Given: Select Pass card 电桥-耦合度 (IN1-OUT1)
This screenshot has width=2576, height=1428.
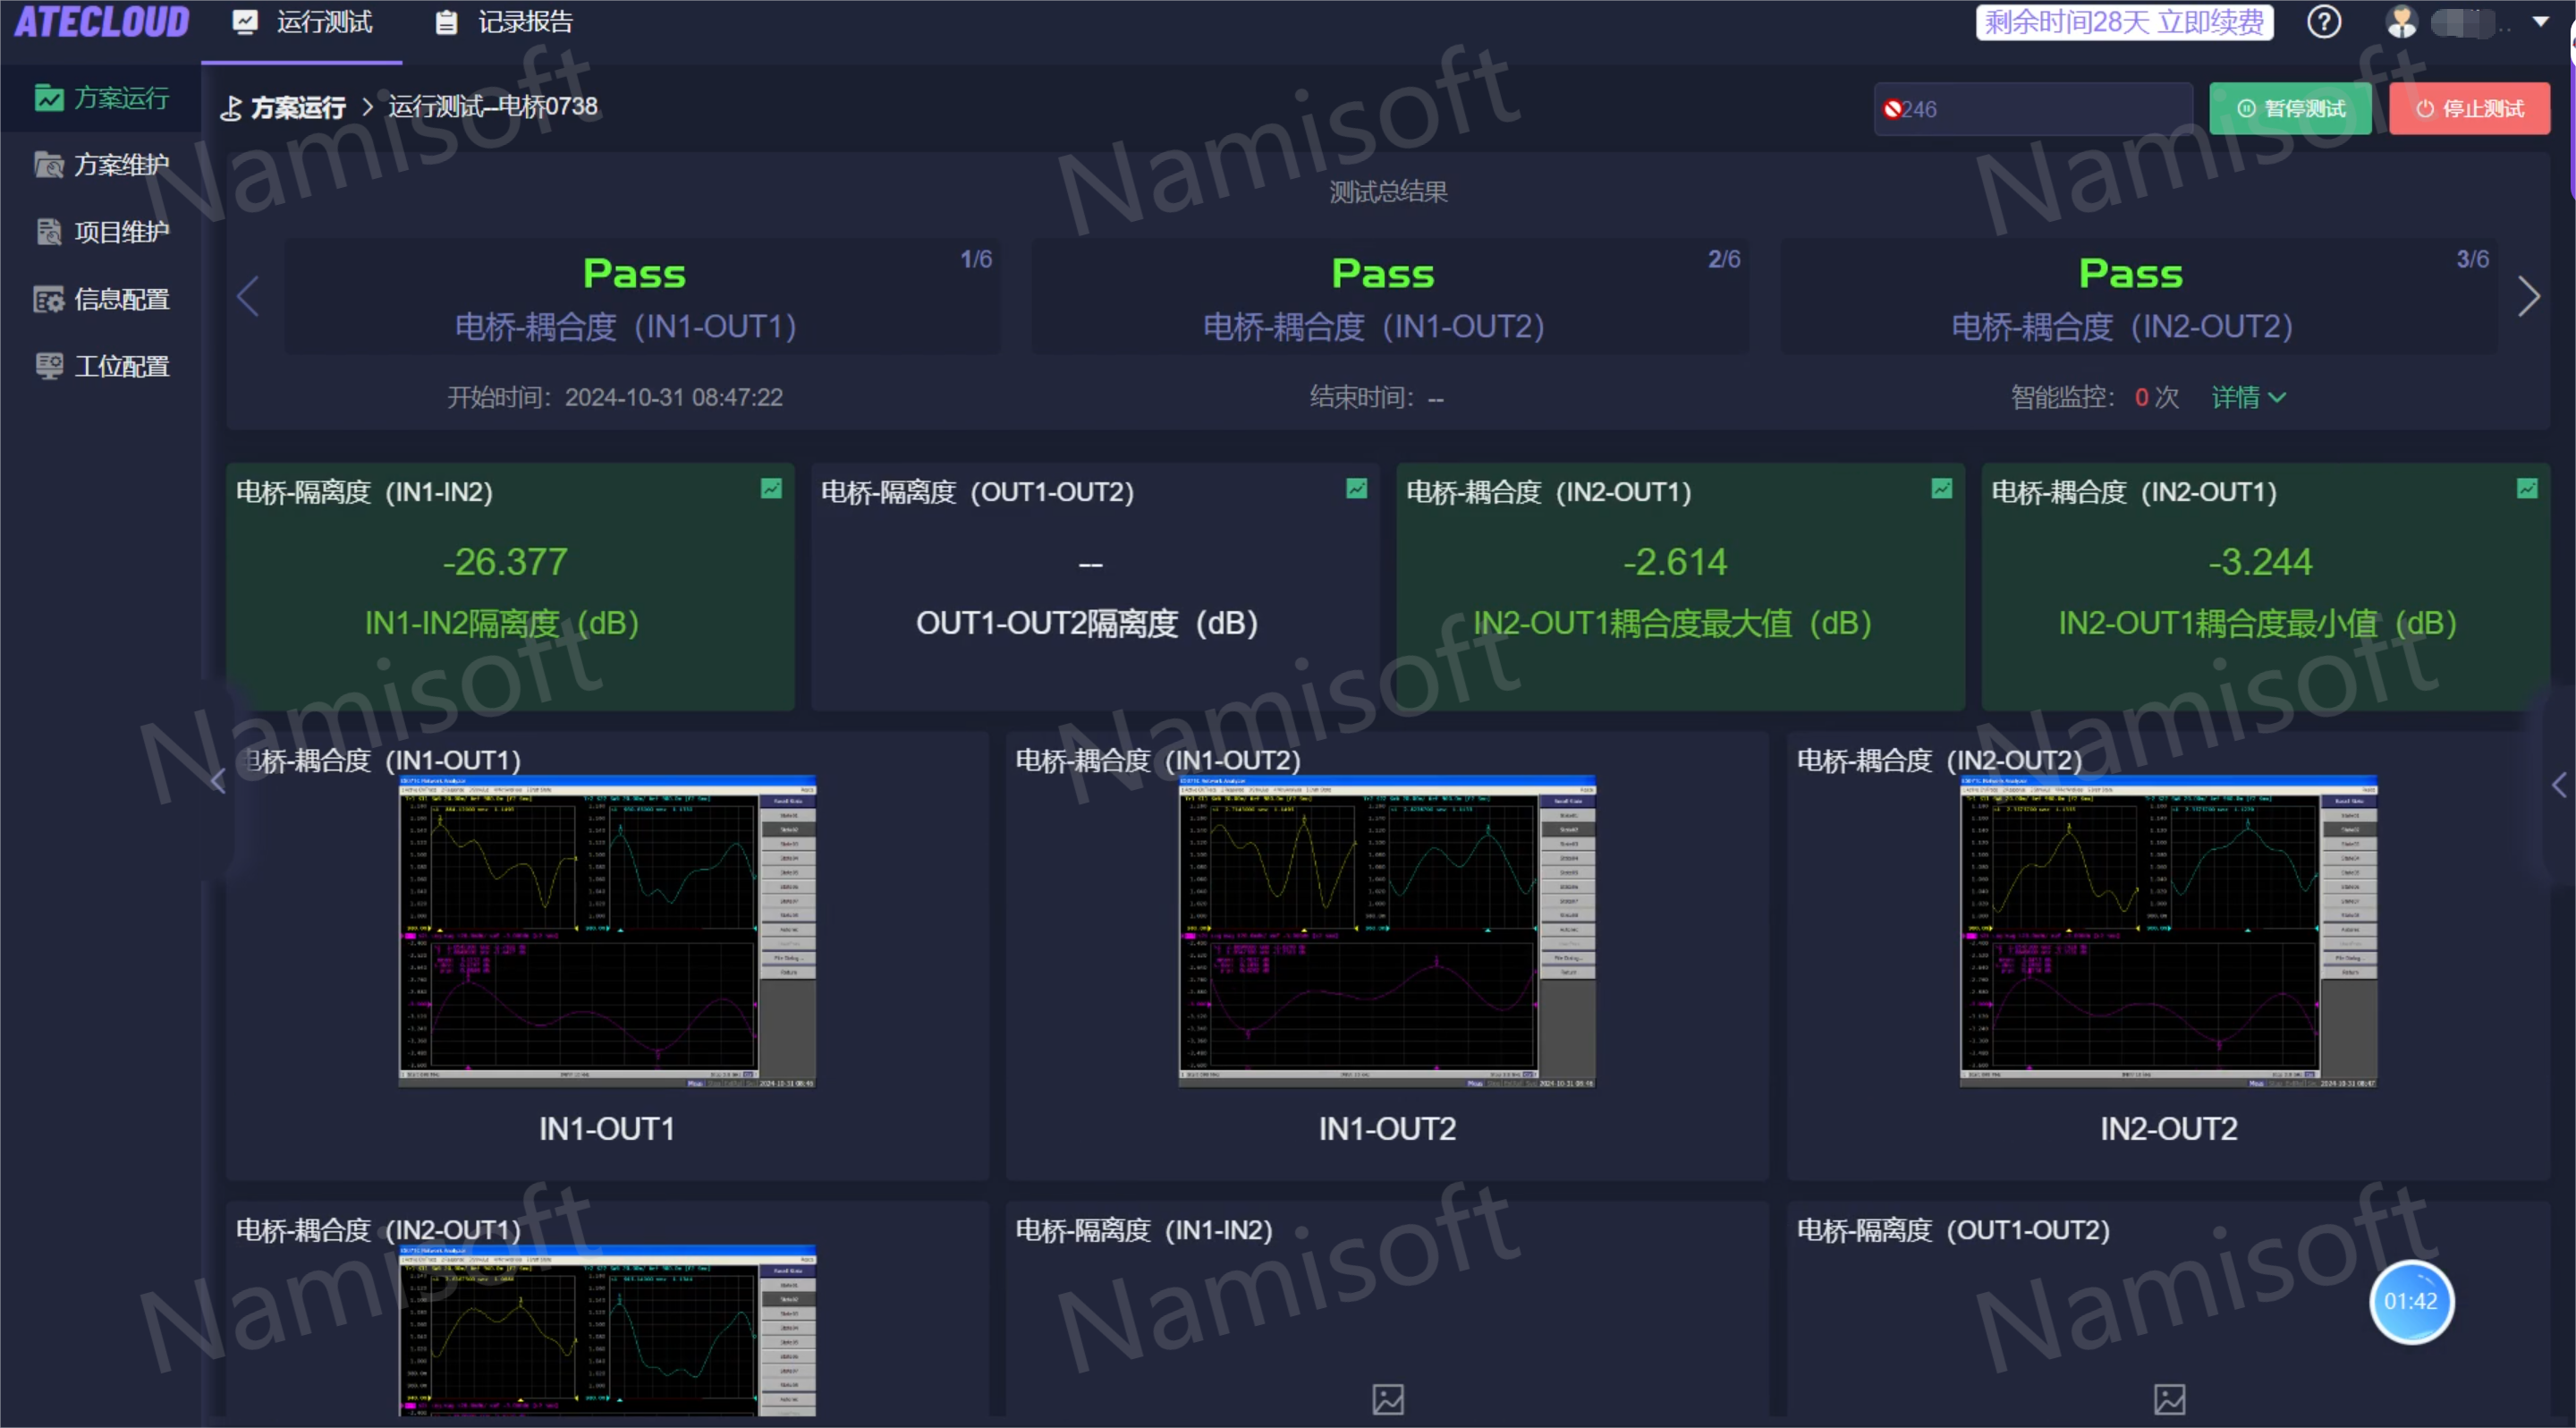Looking at the screenshot, I should click(x=642, y=296).
